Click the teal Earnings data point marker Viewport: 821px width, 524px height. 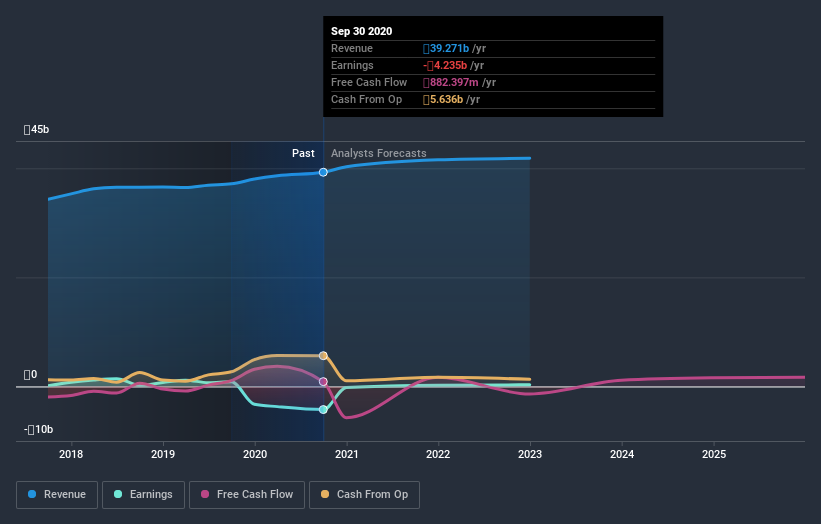[x=323, y=409]
